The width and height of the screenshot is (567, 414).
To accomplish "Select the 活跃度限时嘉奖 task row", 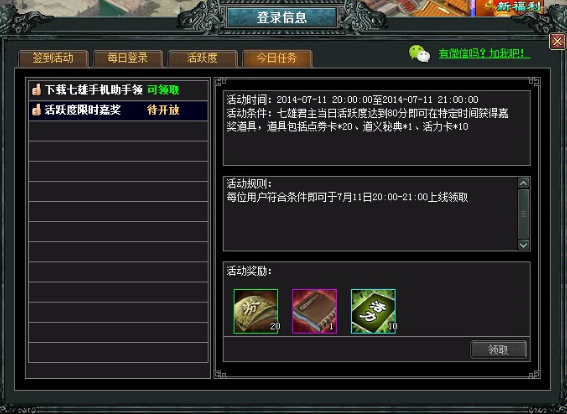I will click(118, 110).
